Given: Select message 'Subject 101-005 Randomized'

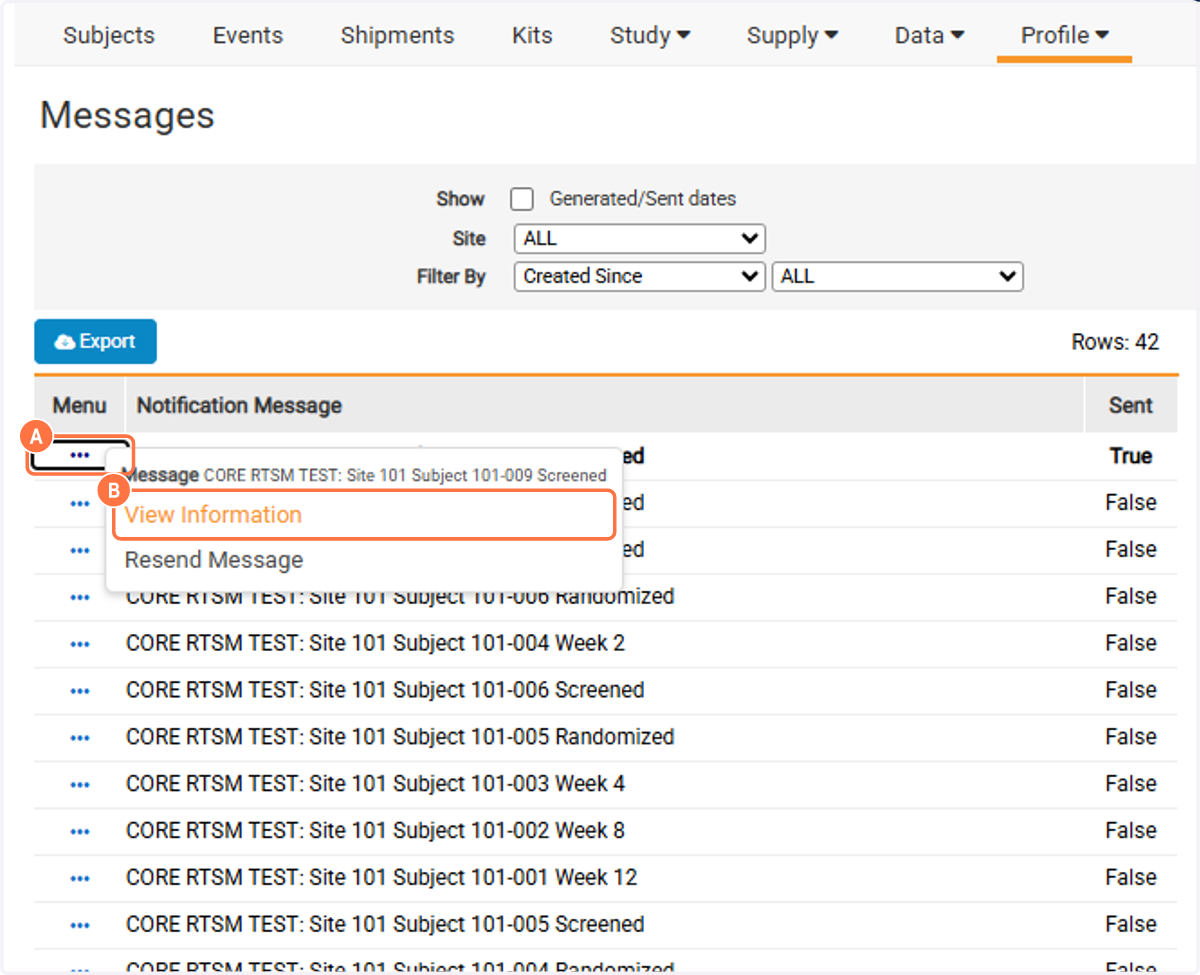Looking at the screenshot, I should pos(400,737).
